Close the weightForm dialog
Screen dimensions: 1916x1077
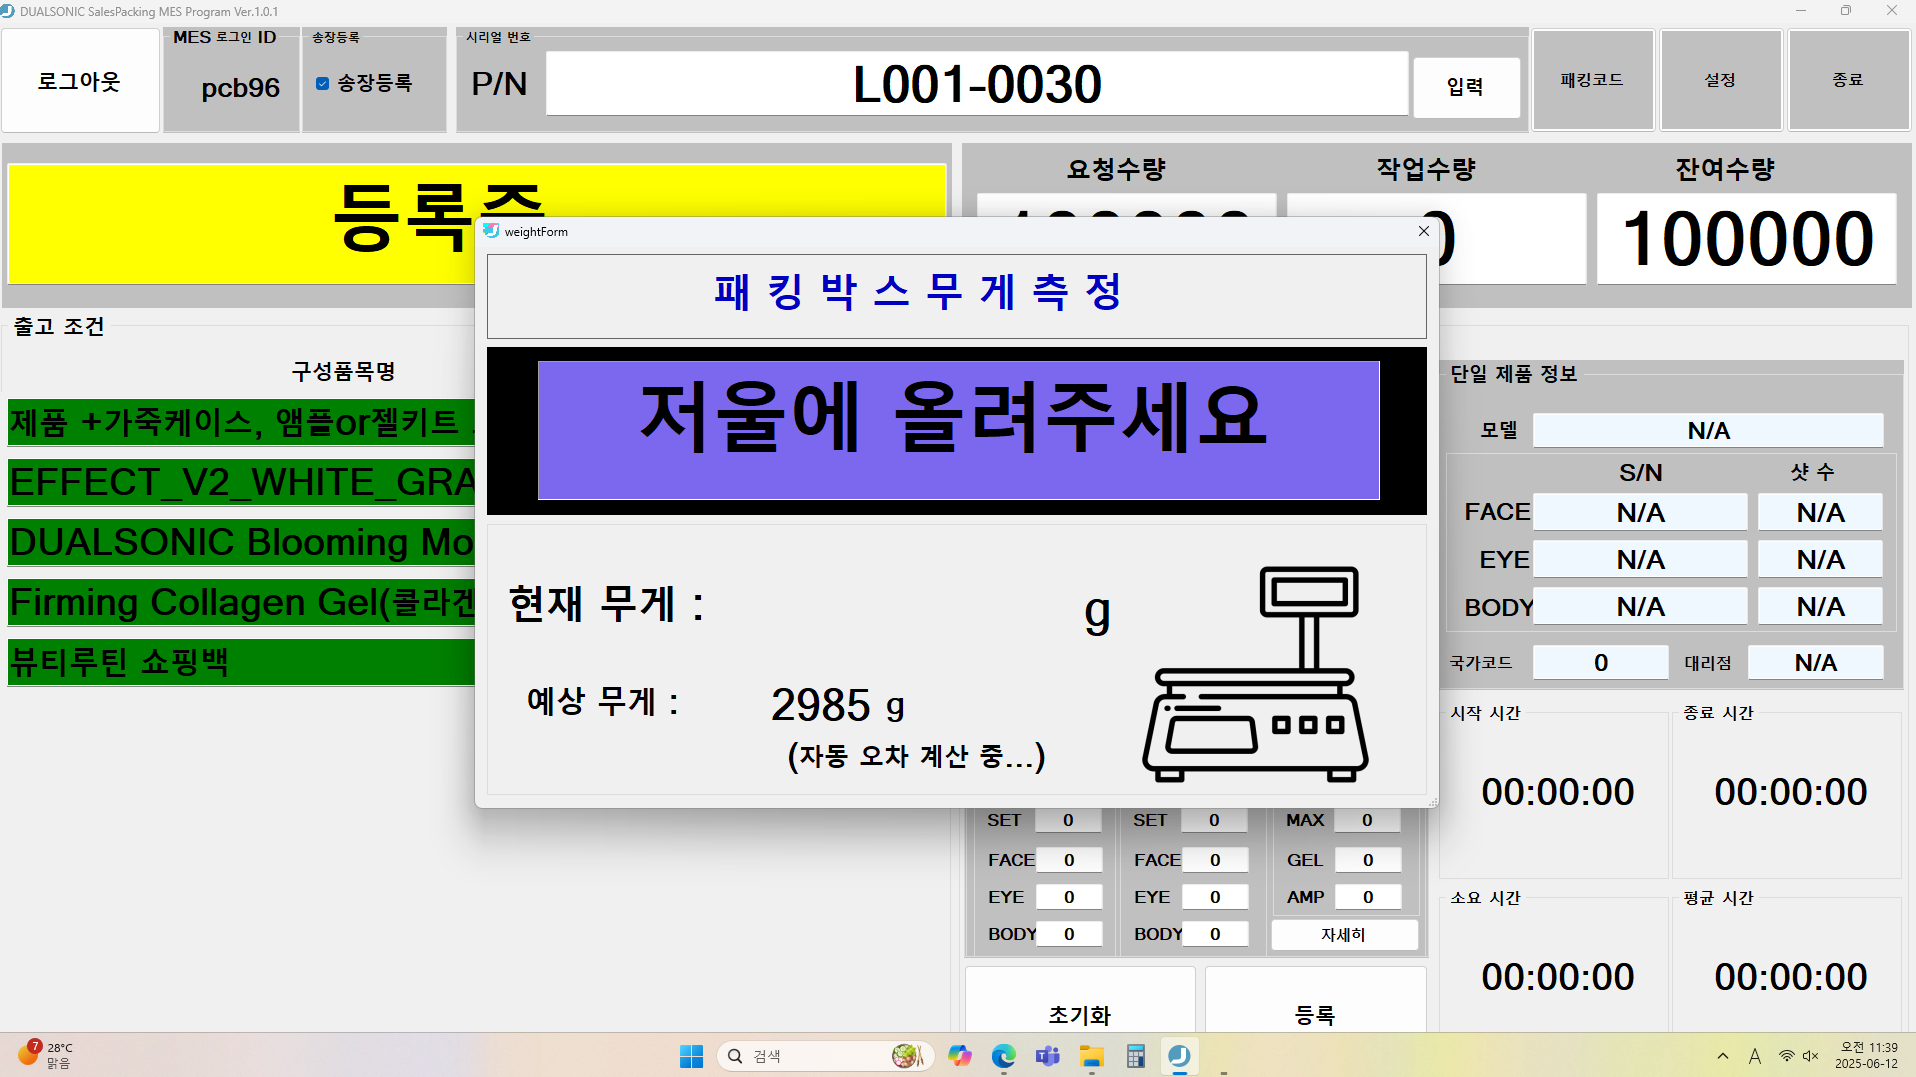pos(1423,231)
